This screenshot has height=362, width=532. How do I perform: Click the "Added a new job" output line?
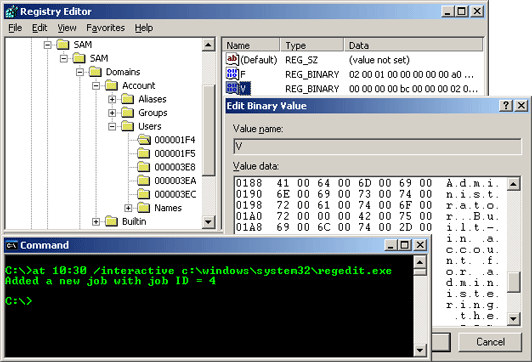pyautogui.click(x=110, y=281)
